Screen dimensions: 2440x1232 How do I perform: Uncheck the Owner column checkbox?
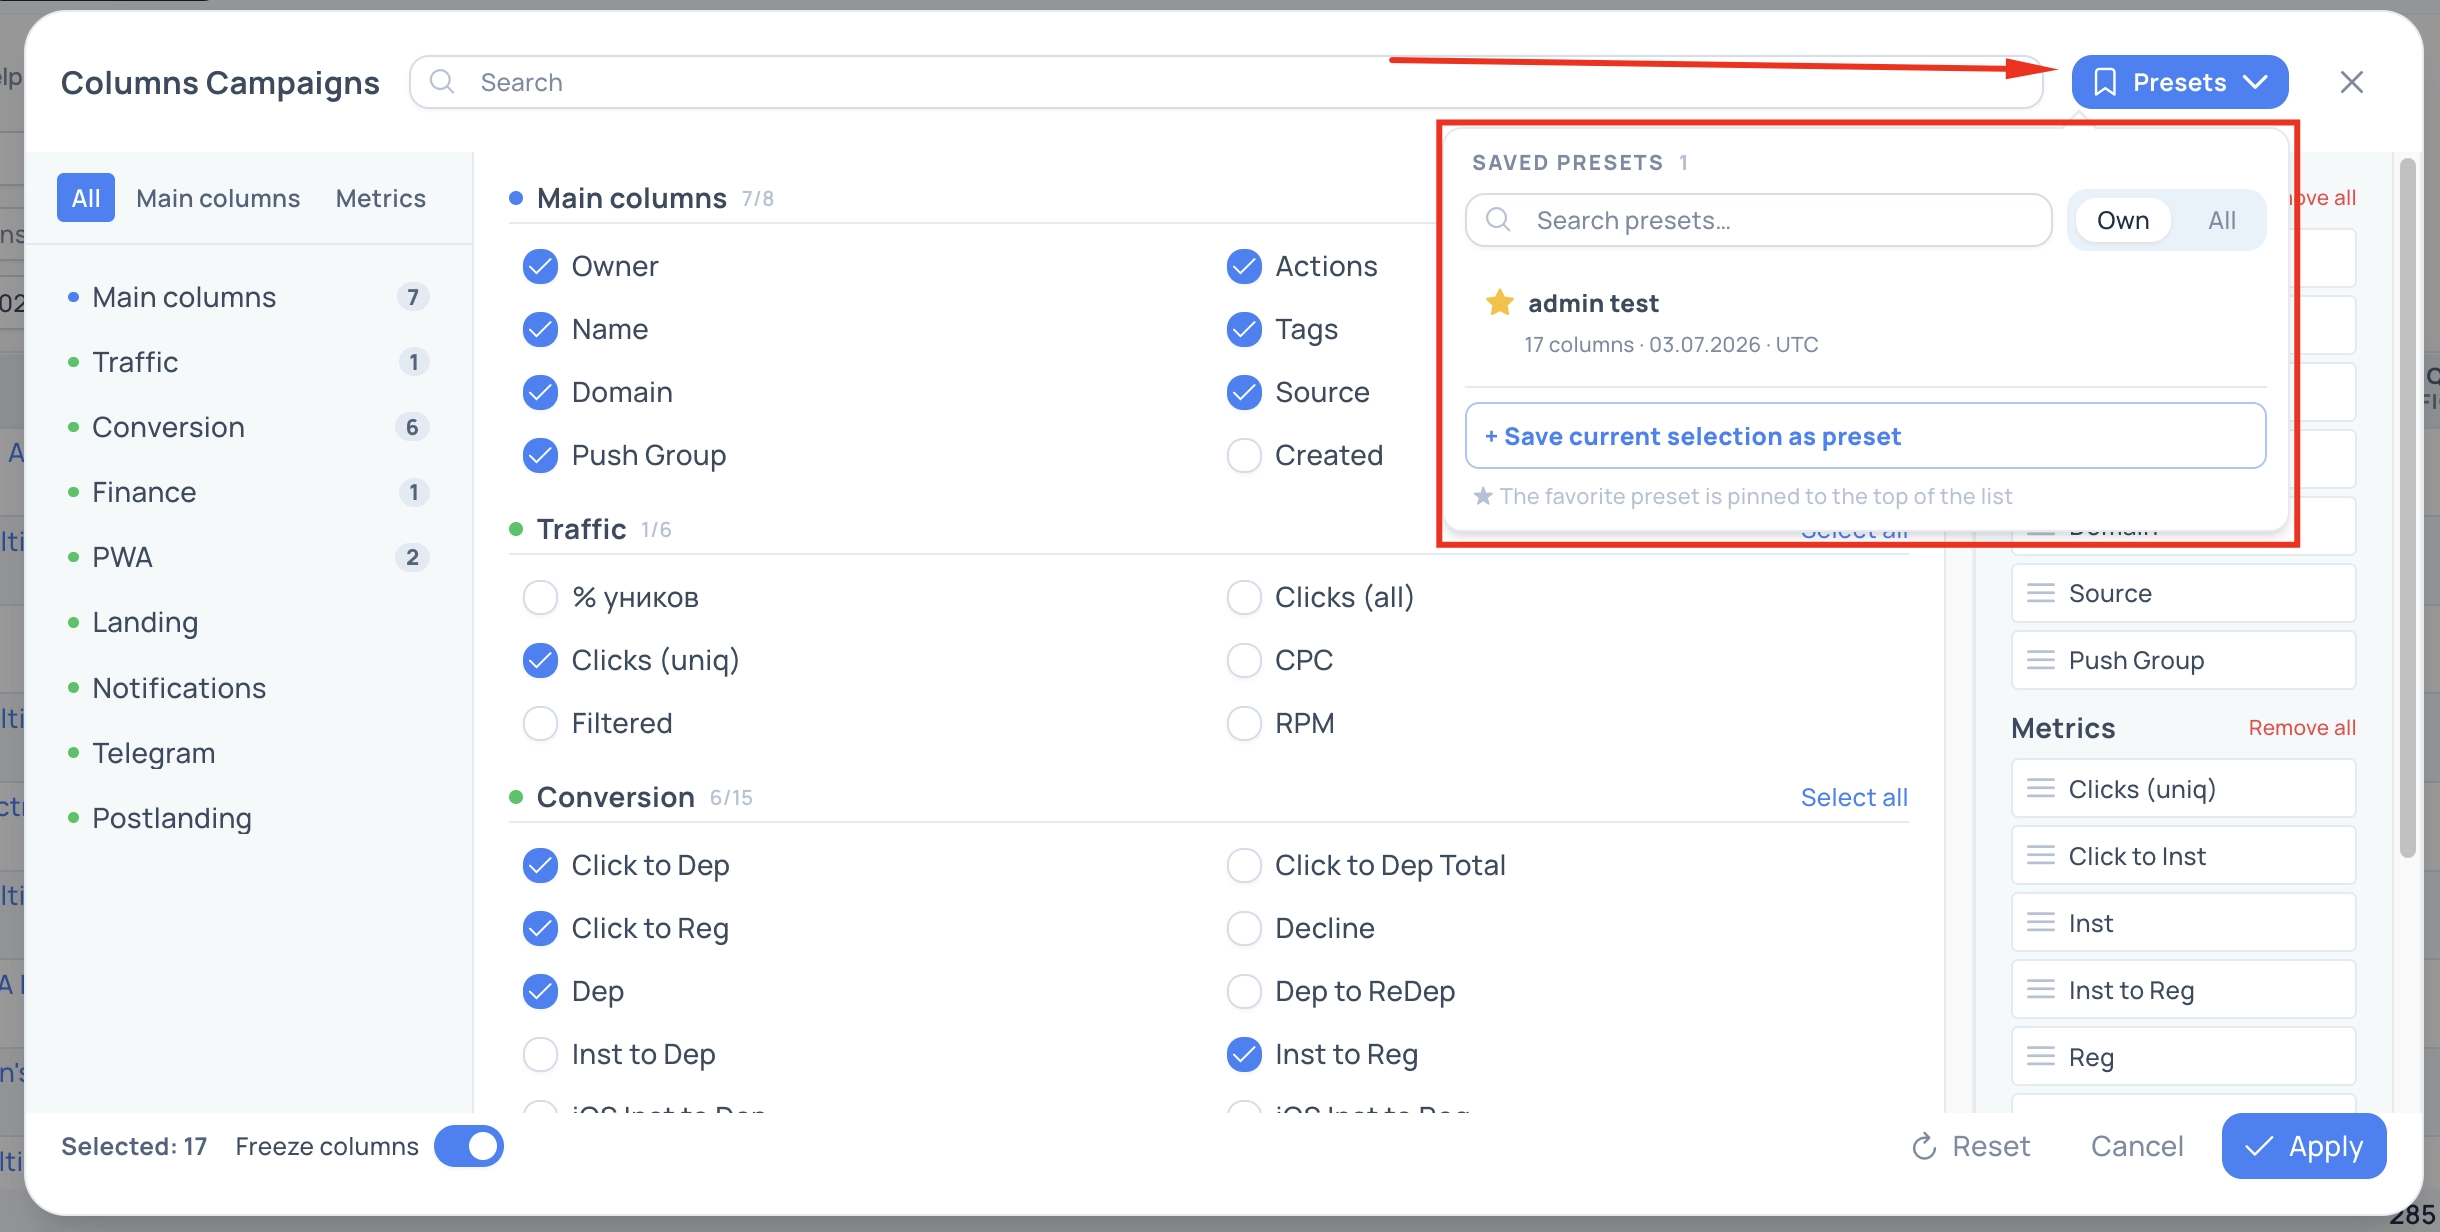tap(540, 266)
